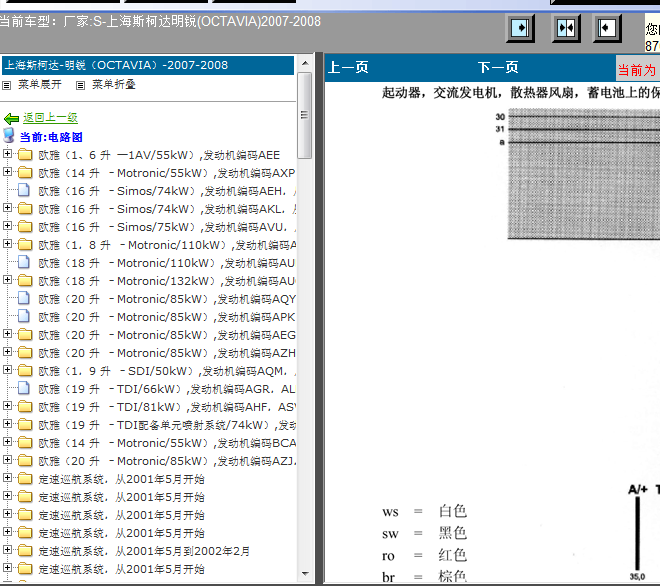Screen dimensions: 660x586
Task: Click the tree panel scrollbar up arrow
Action: point(305,64)
